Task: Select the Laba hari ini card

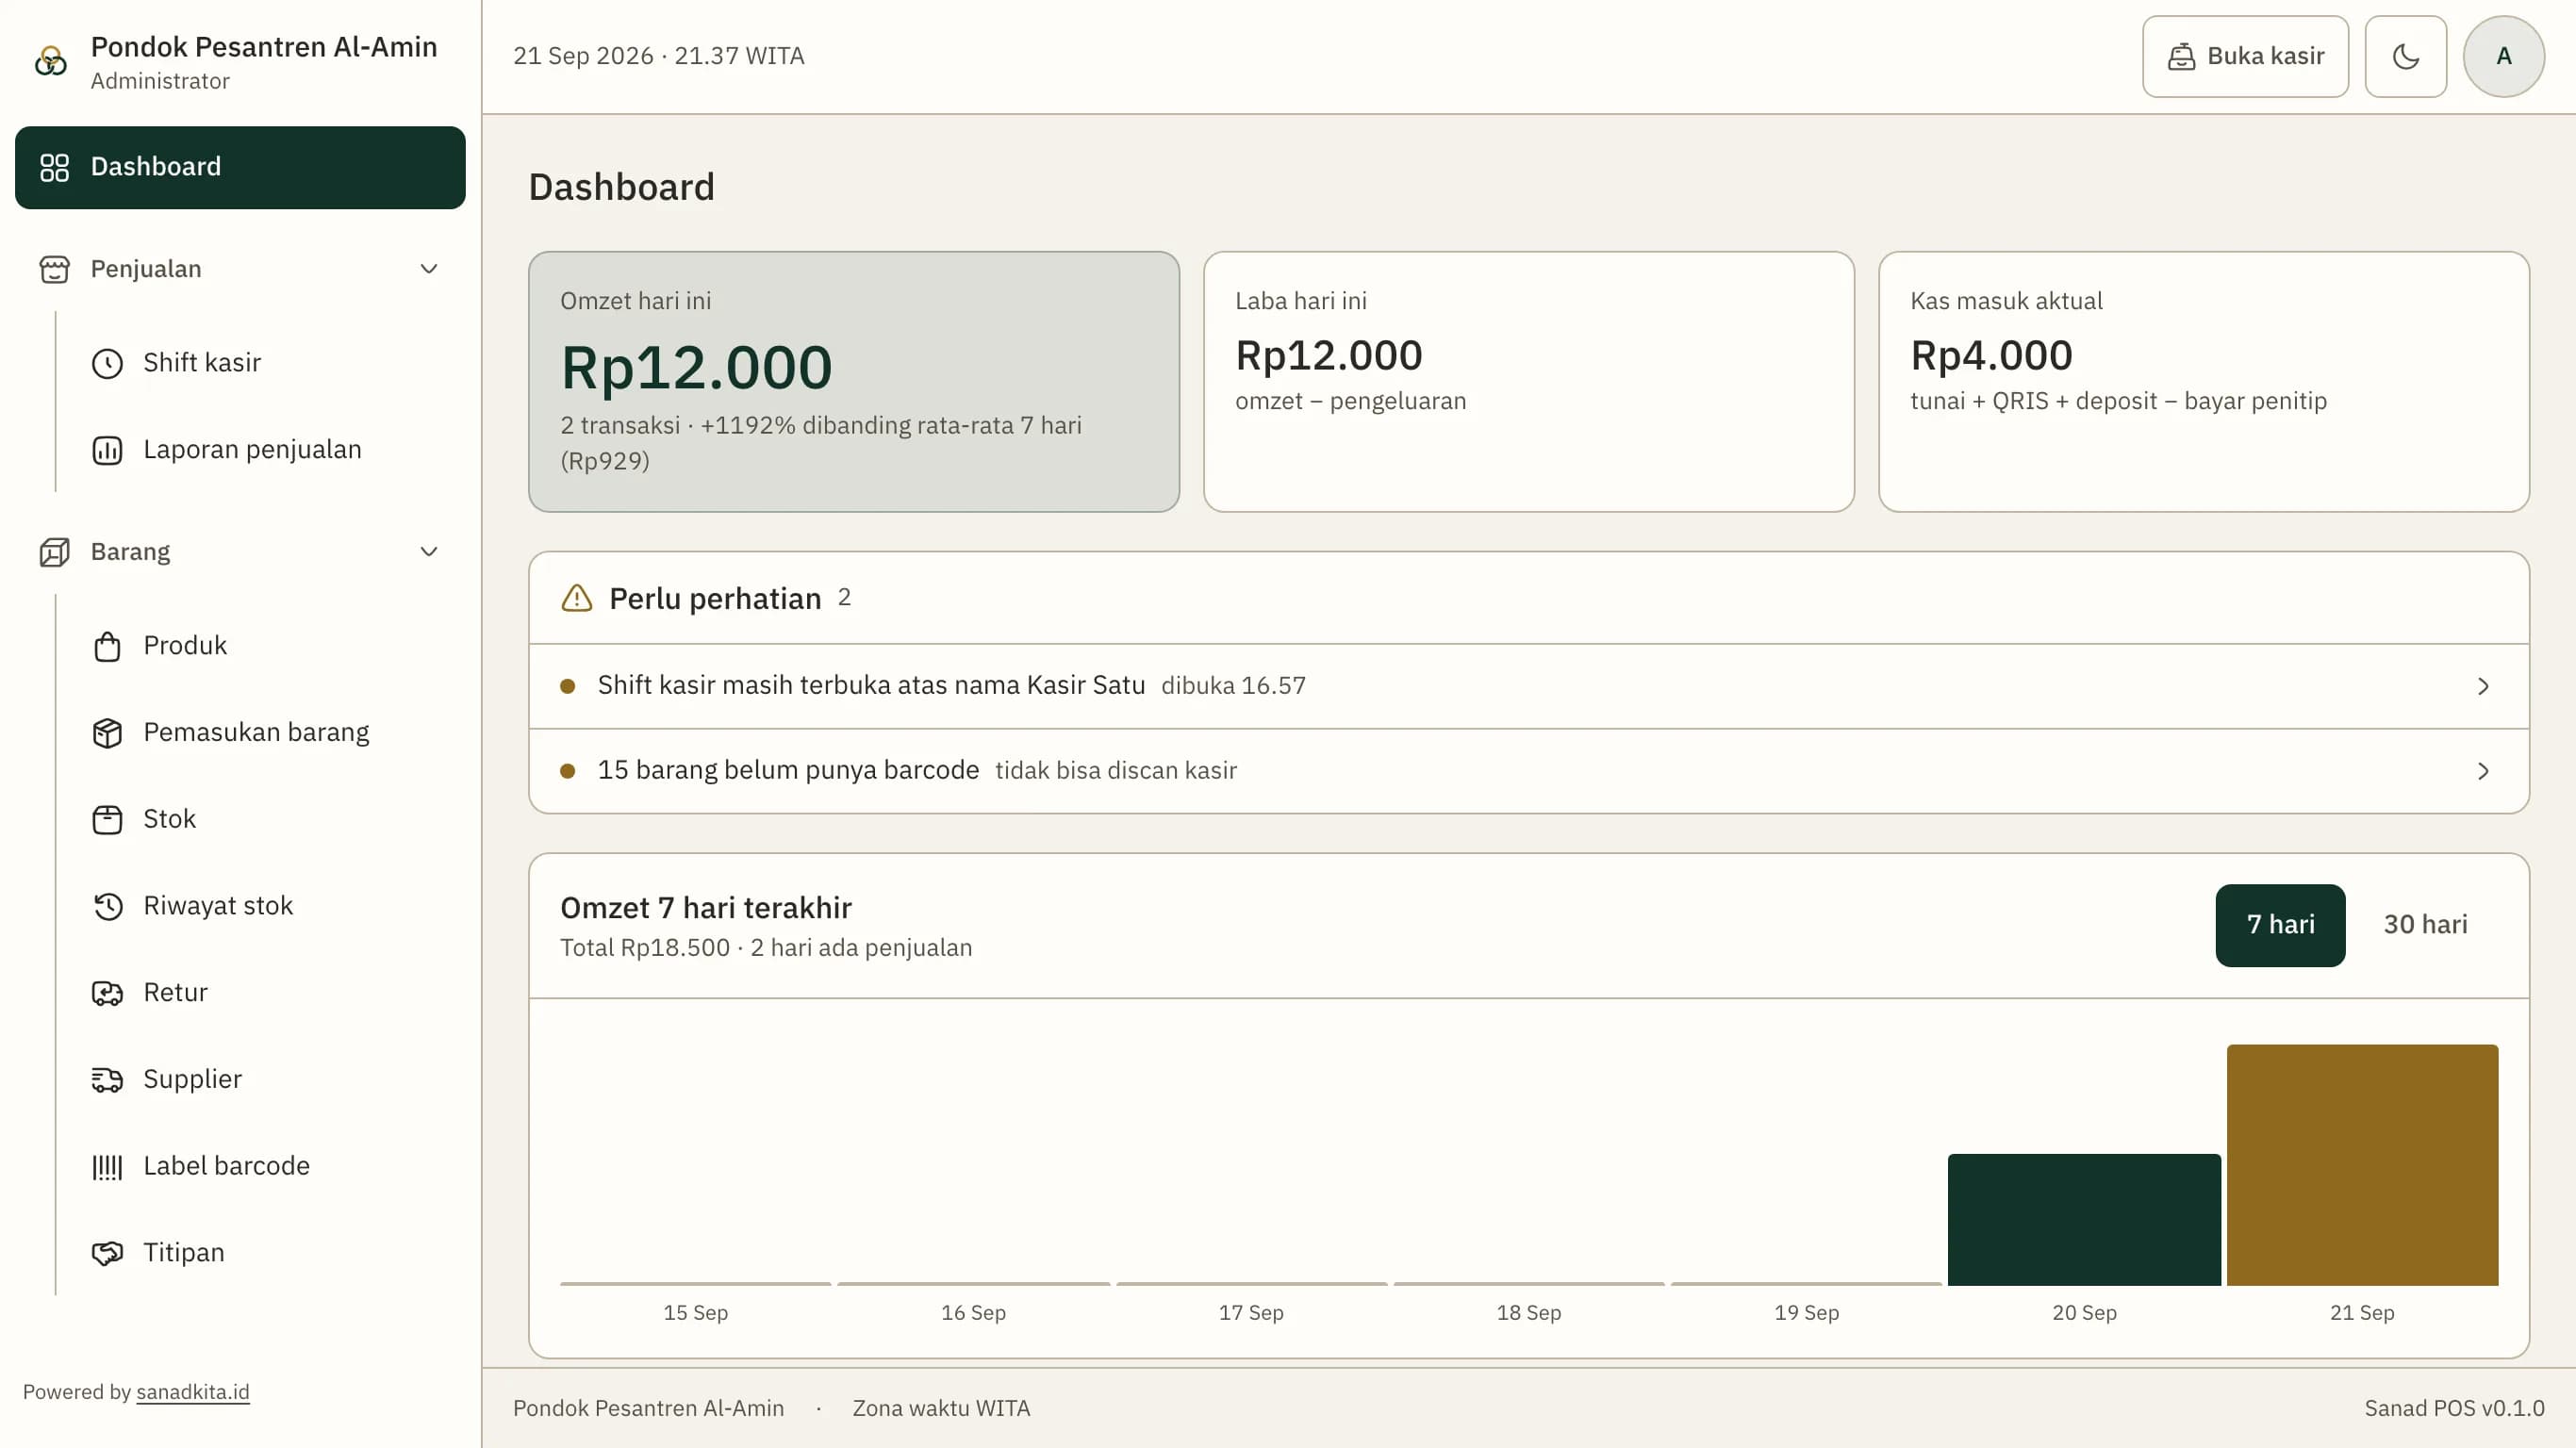Action: [x=1529, y=382]
